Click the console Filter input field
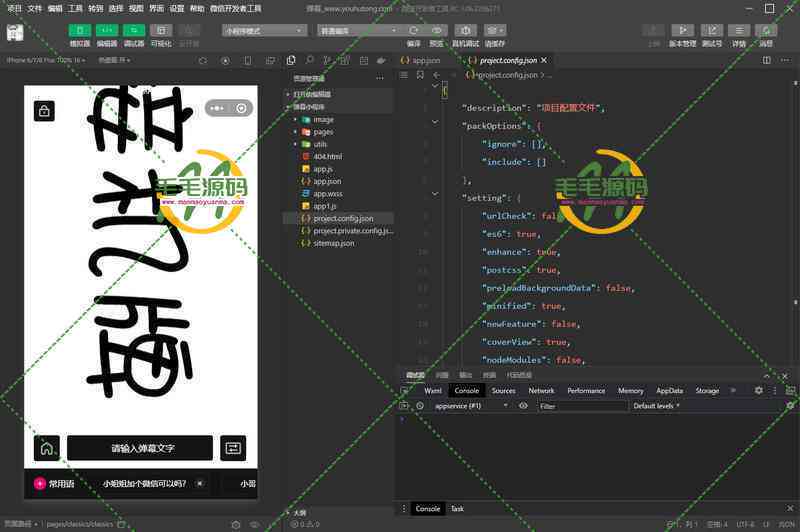800x532 pixels. tap(582, 406)
